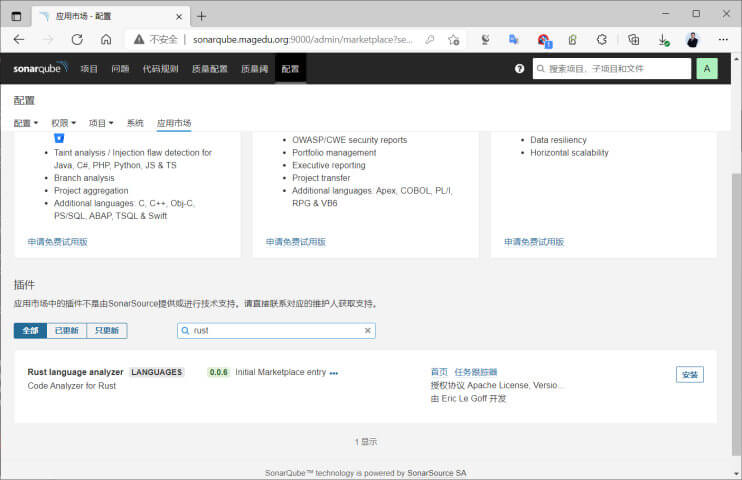Open the translate extension icon

[514, 40]
